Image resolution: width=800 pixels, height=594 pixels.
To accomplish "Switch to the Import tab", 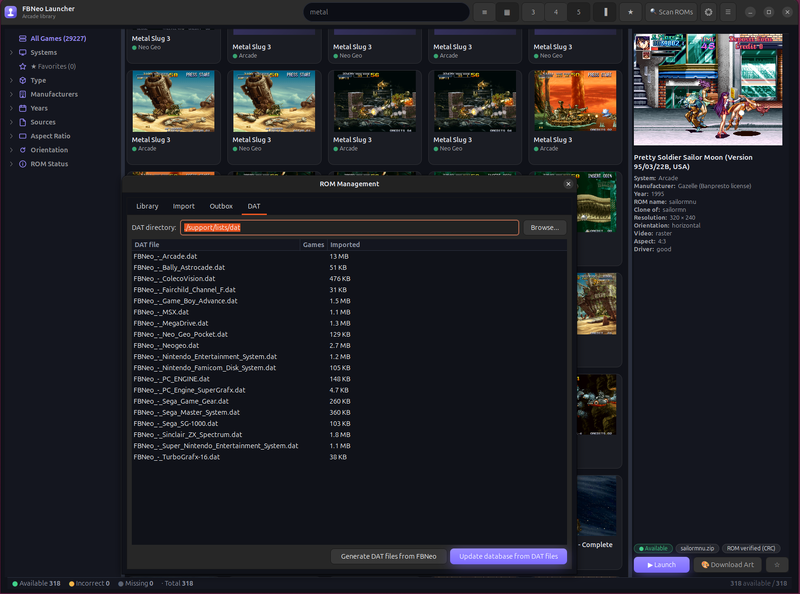I will 184,206.
